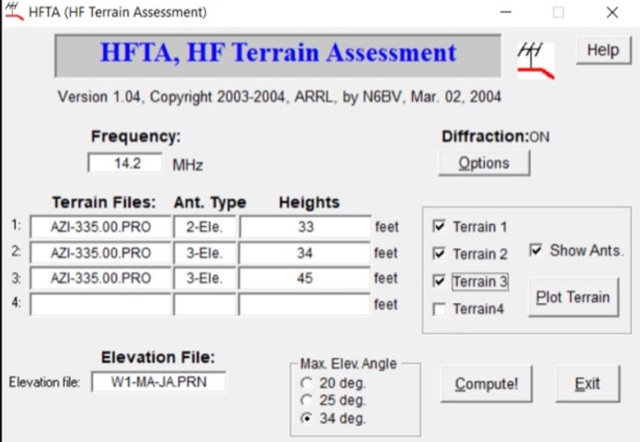Choose the 25 deg. elevation angle option
Image resolution: width=640 pixels, height=442 pixels.
point(306,401)
